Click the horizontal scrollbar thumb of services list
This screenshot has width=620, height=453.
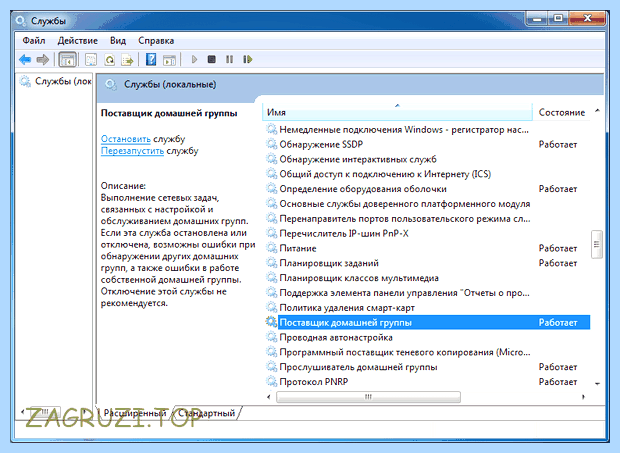click(x=368, y=396)
